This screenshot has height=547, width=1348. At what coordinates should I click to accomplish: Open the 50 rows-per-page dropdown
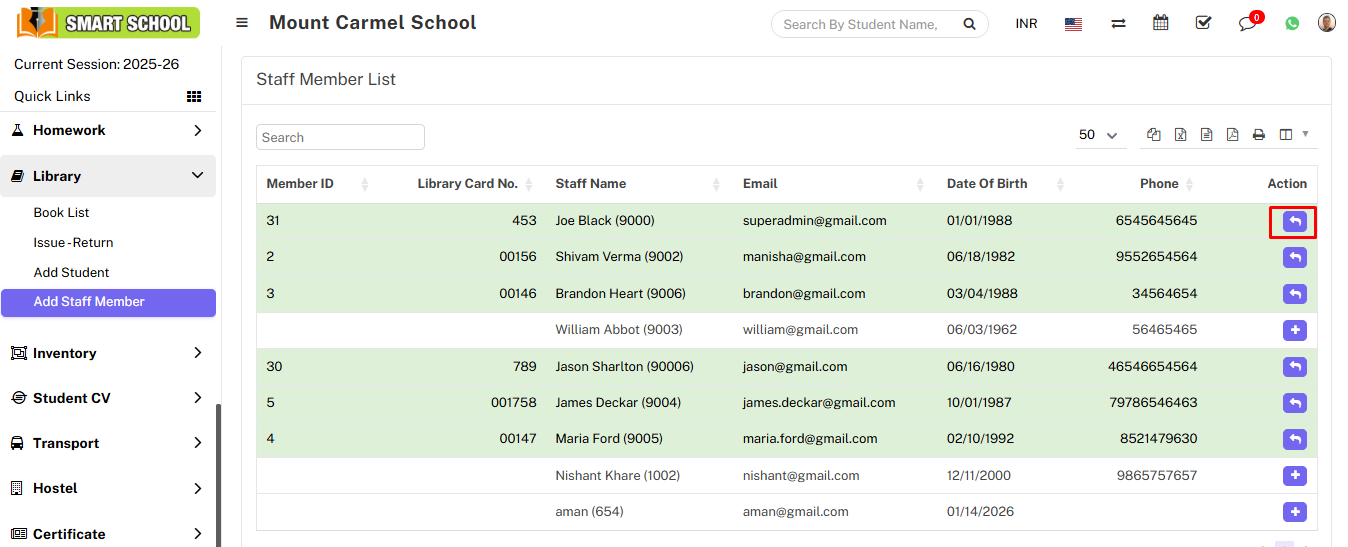1097,135
